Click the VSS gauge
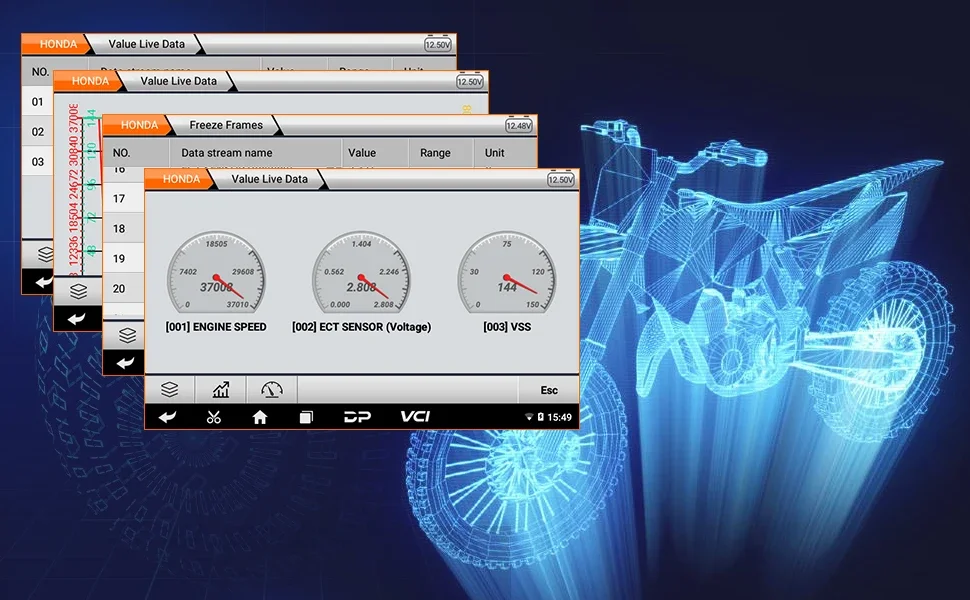970x600 pixels. tap(507, 282)
